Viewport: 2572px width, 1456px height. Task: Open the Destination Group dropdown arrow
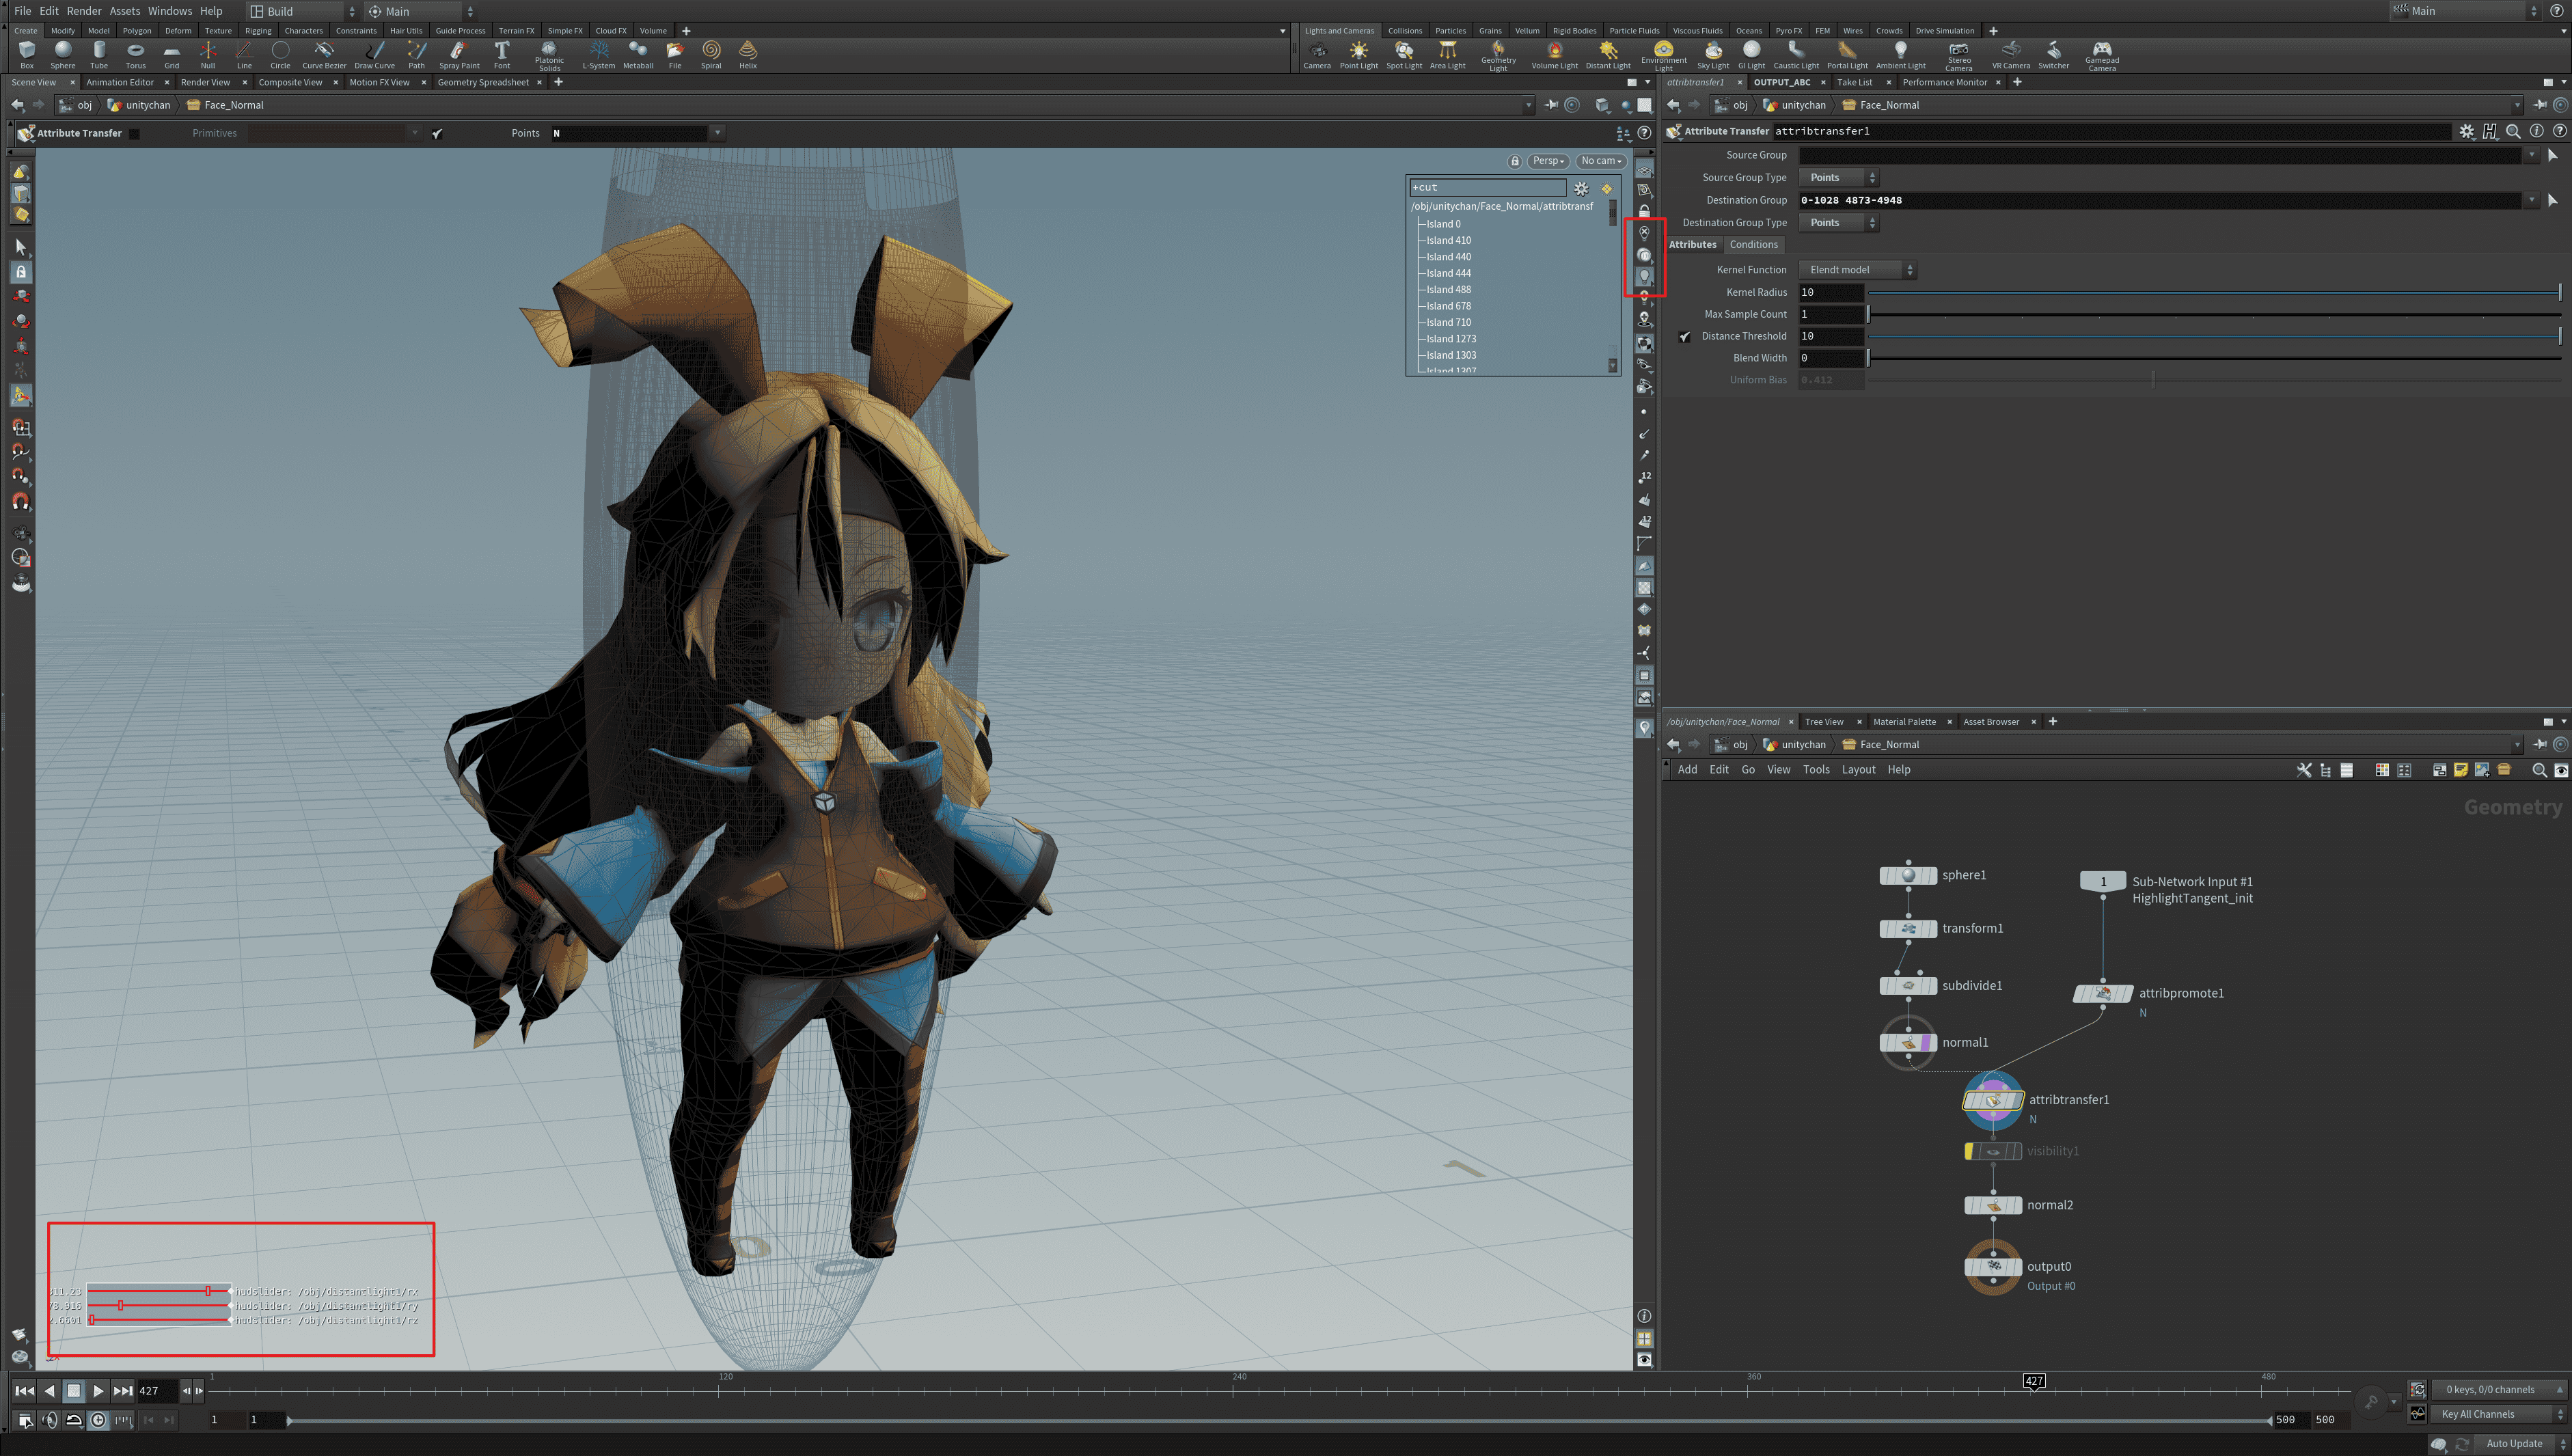2532,200
